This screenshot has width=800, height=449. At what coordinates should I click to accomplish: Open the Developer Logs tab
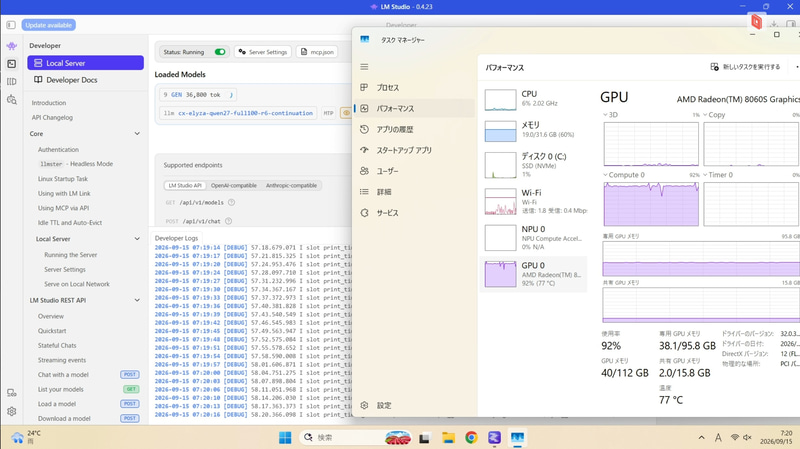click(x=176, y=238)
